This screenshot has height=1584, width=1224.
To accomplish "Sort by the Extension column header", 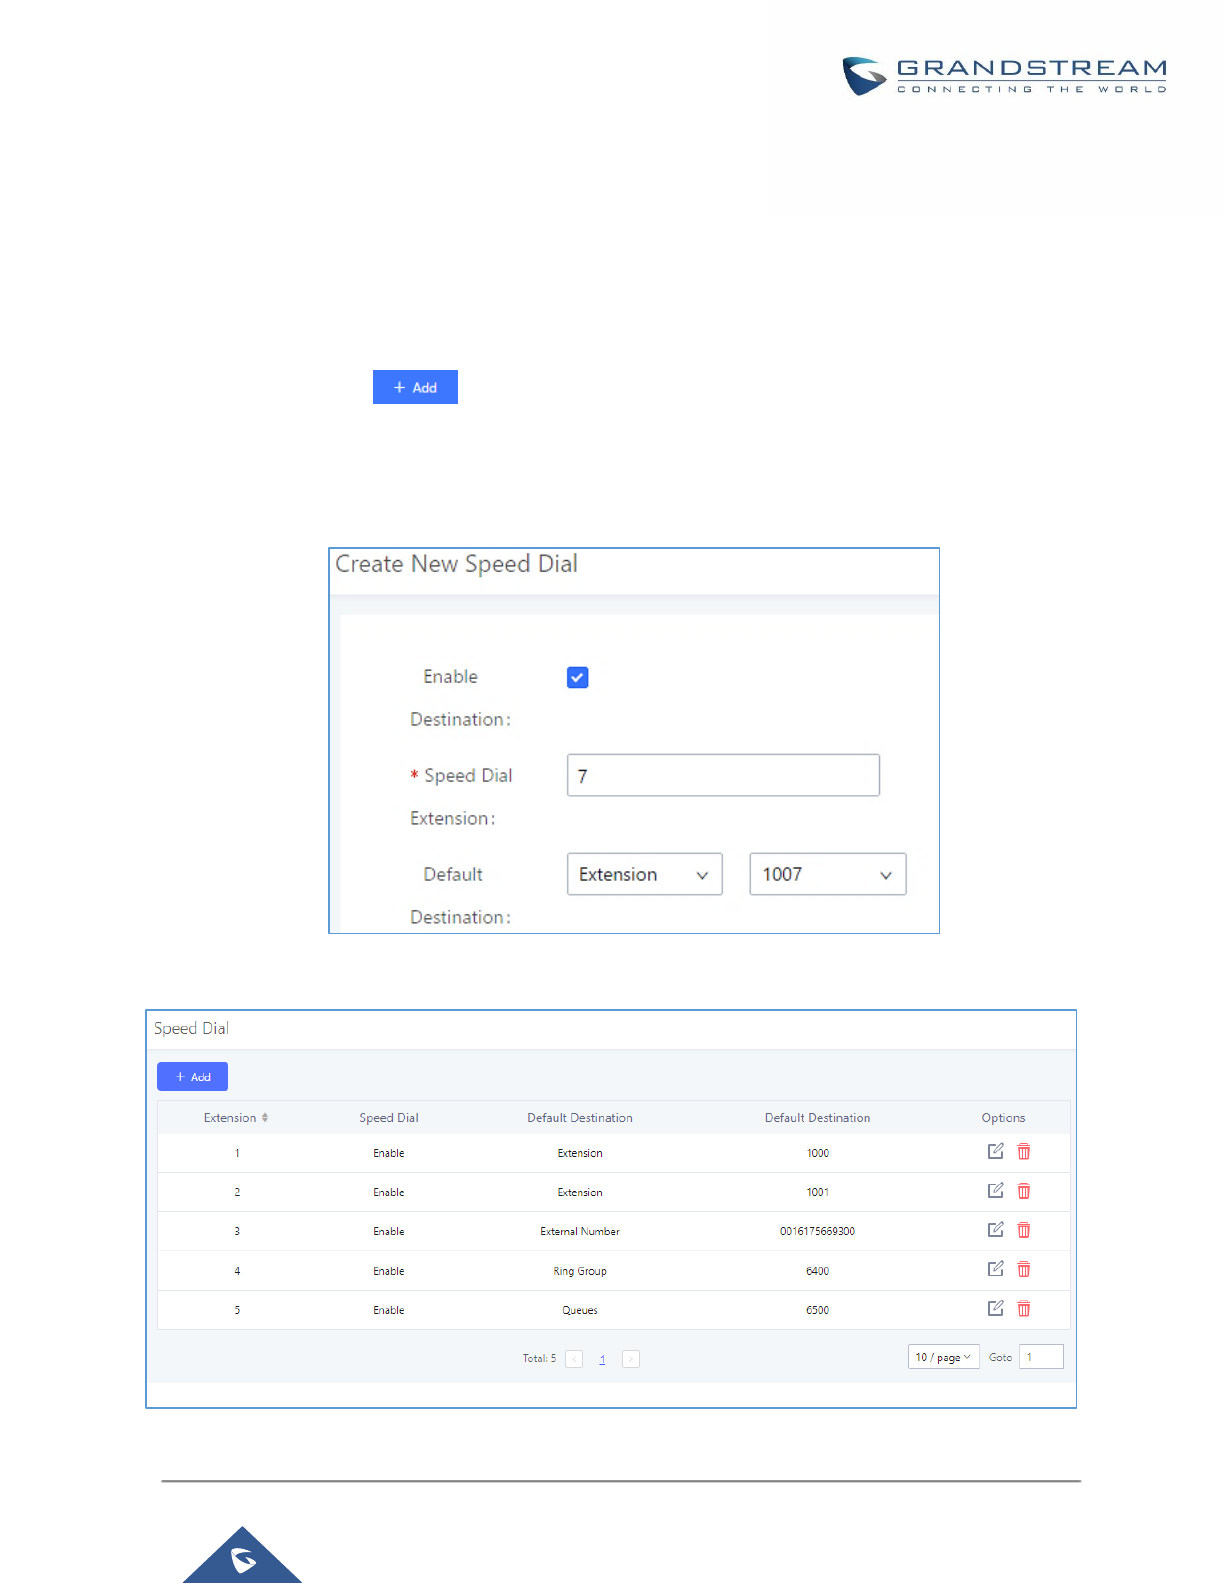I will pyautogui.click(x=236, y=1118).
